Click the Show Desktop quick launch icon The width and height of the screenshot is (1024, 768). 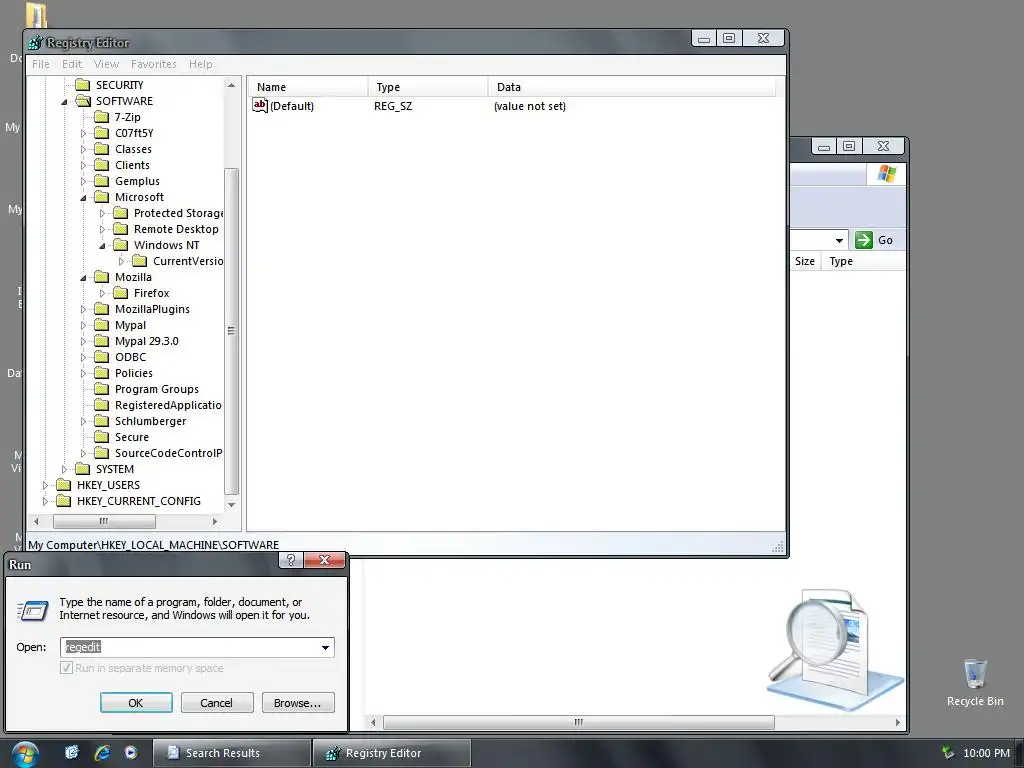(x=72, y=753)
